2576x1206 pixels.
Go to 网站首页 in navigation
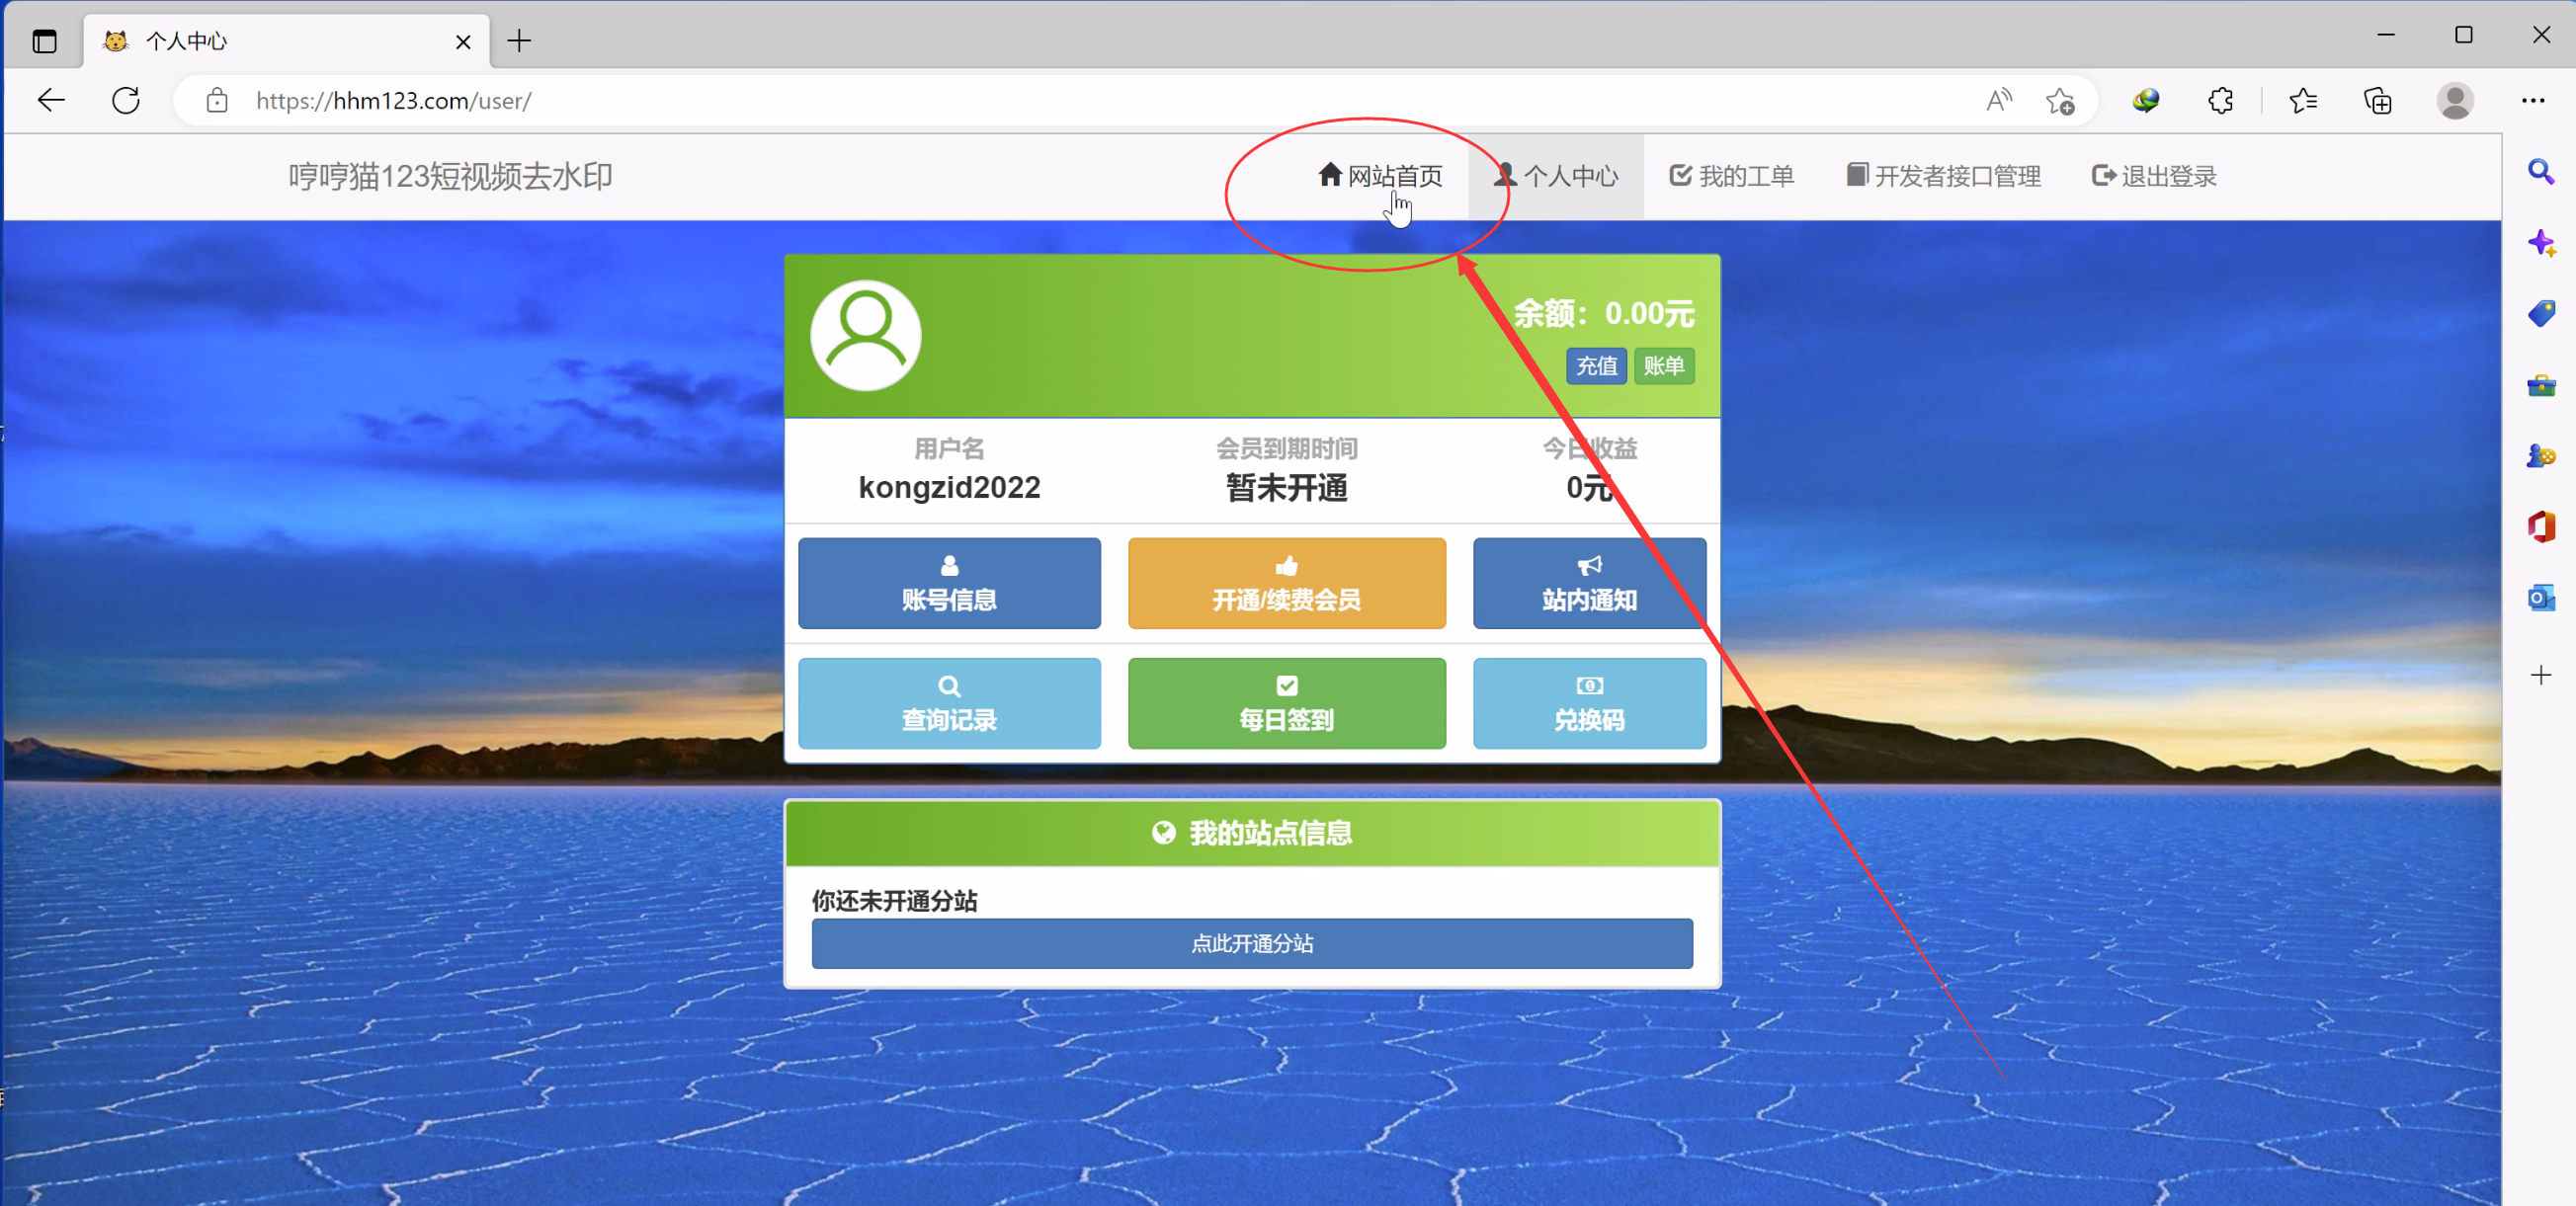pyautogui.click(x=1381, y=177)
